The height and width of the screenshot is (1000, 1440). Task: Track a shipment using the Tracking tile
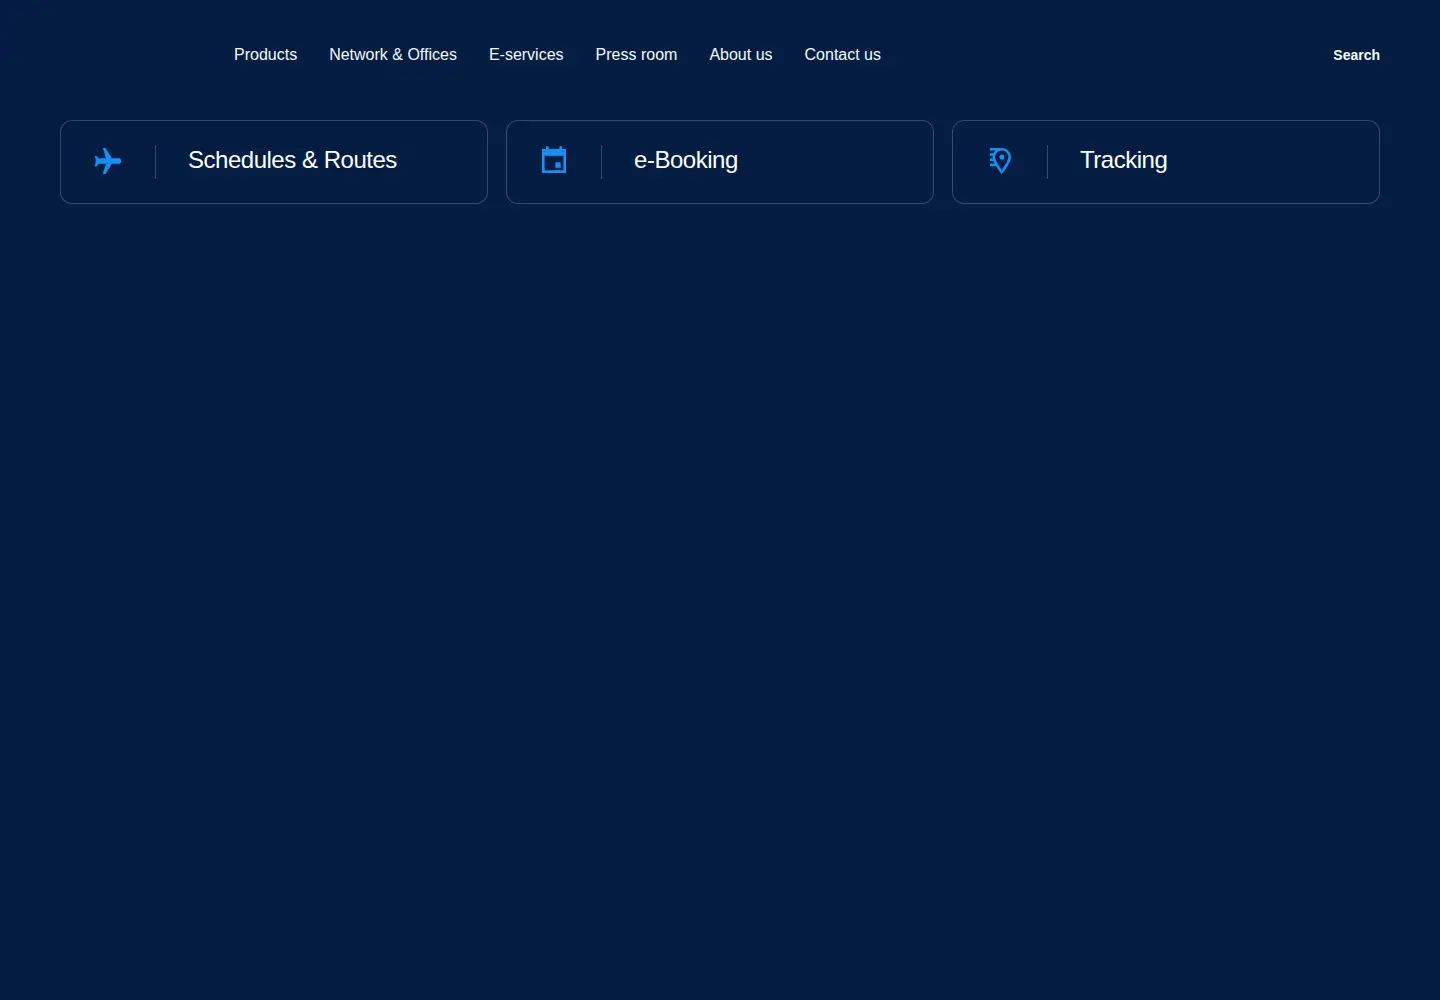1166,162
